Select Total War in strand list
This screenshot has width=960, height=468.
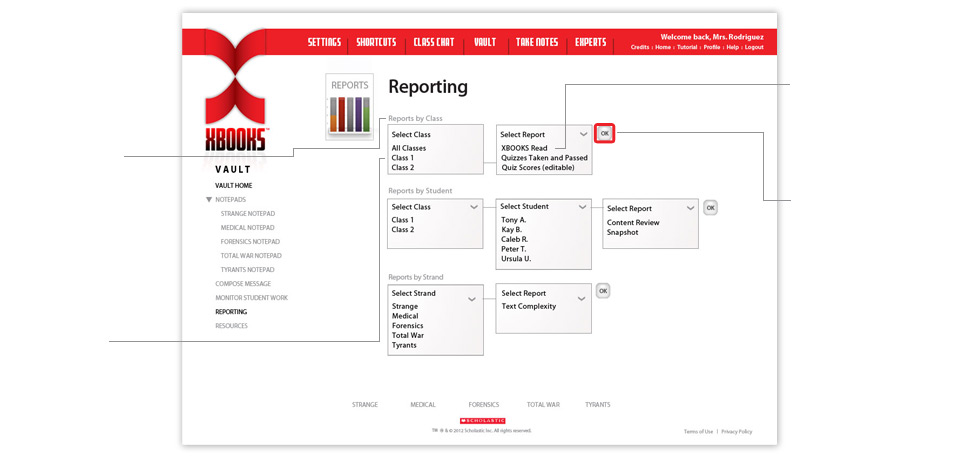click(x=407, y=335)
